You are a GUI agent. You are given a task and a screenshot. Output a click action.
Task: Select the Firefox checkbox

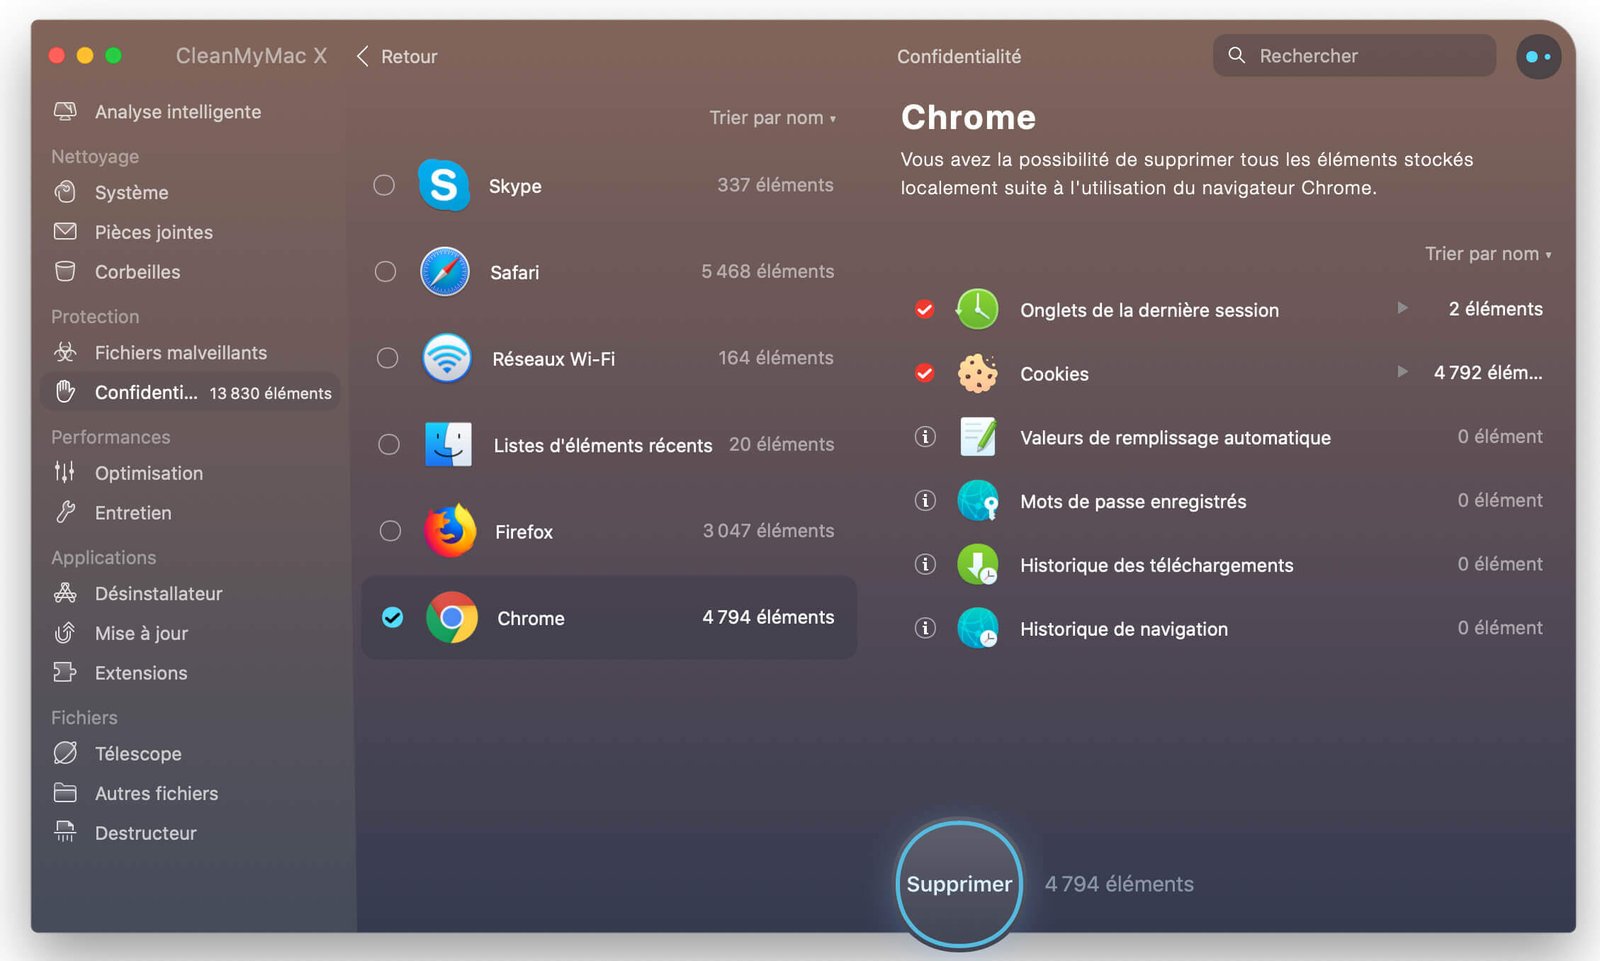pyautogui.click(x=390, y=531)
